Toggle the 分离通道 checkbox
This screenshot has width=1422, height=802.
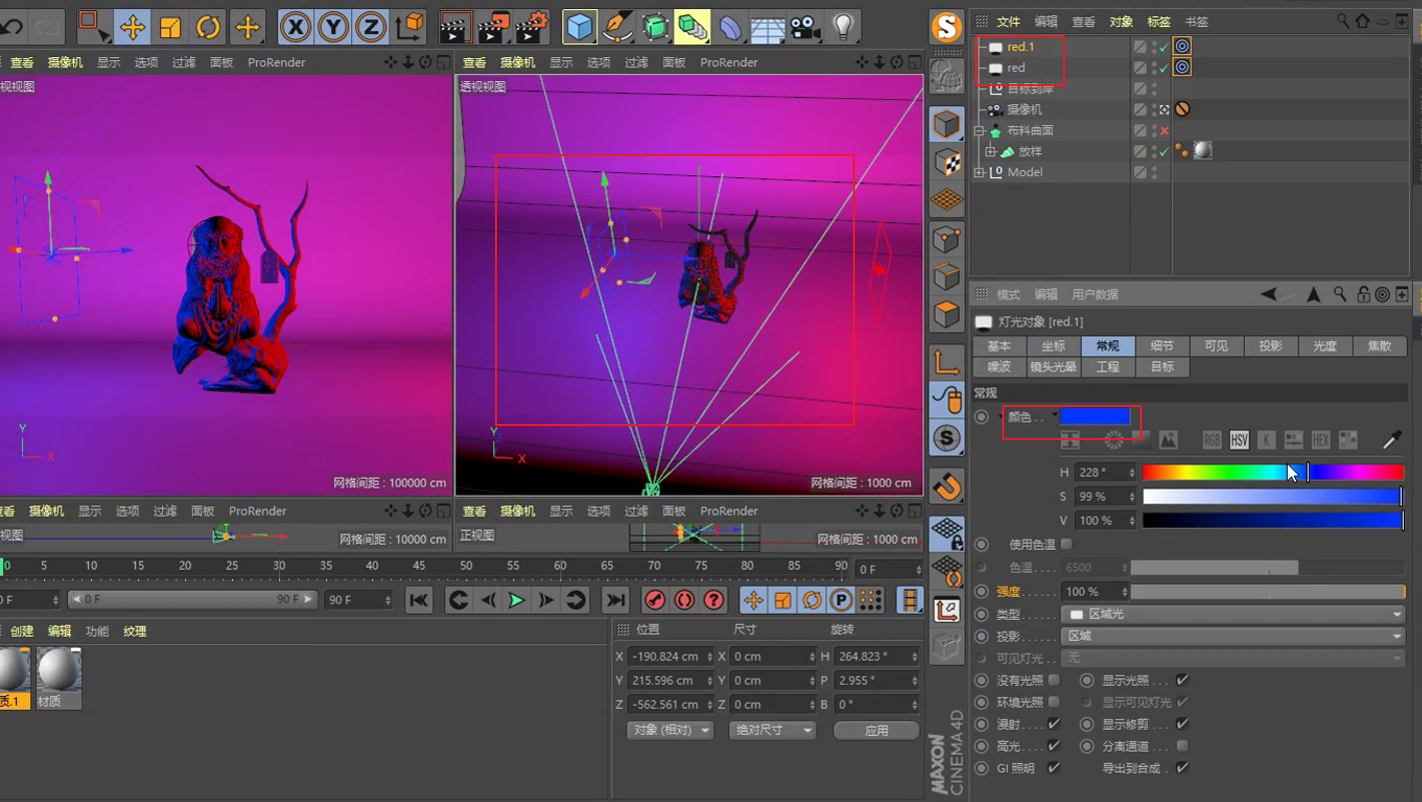point(1183,746)
